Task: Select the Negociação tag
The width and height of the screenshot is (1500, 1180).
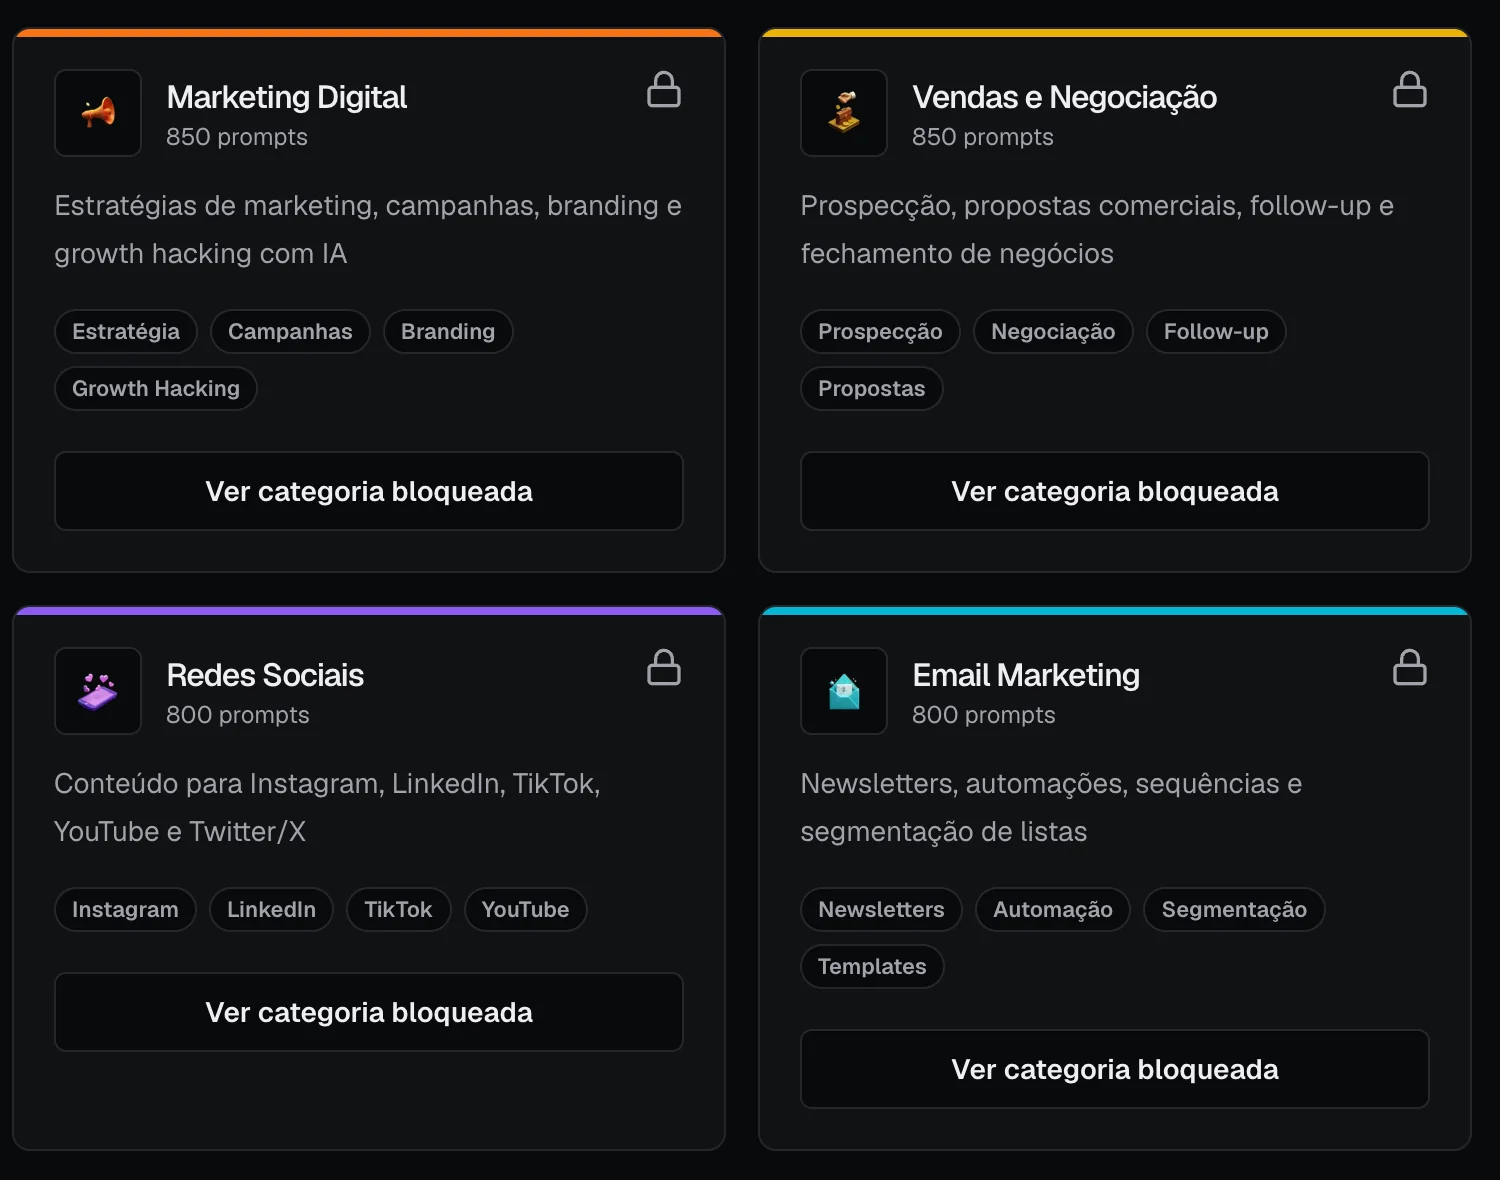Action: [1053, 331]
